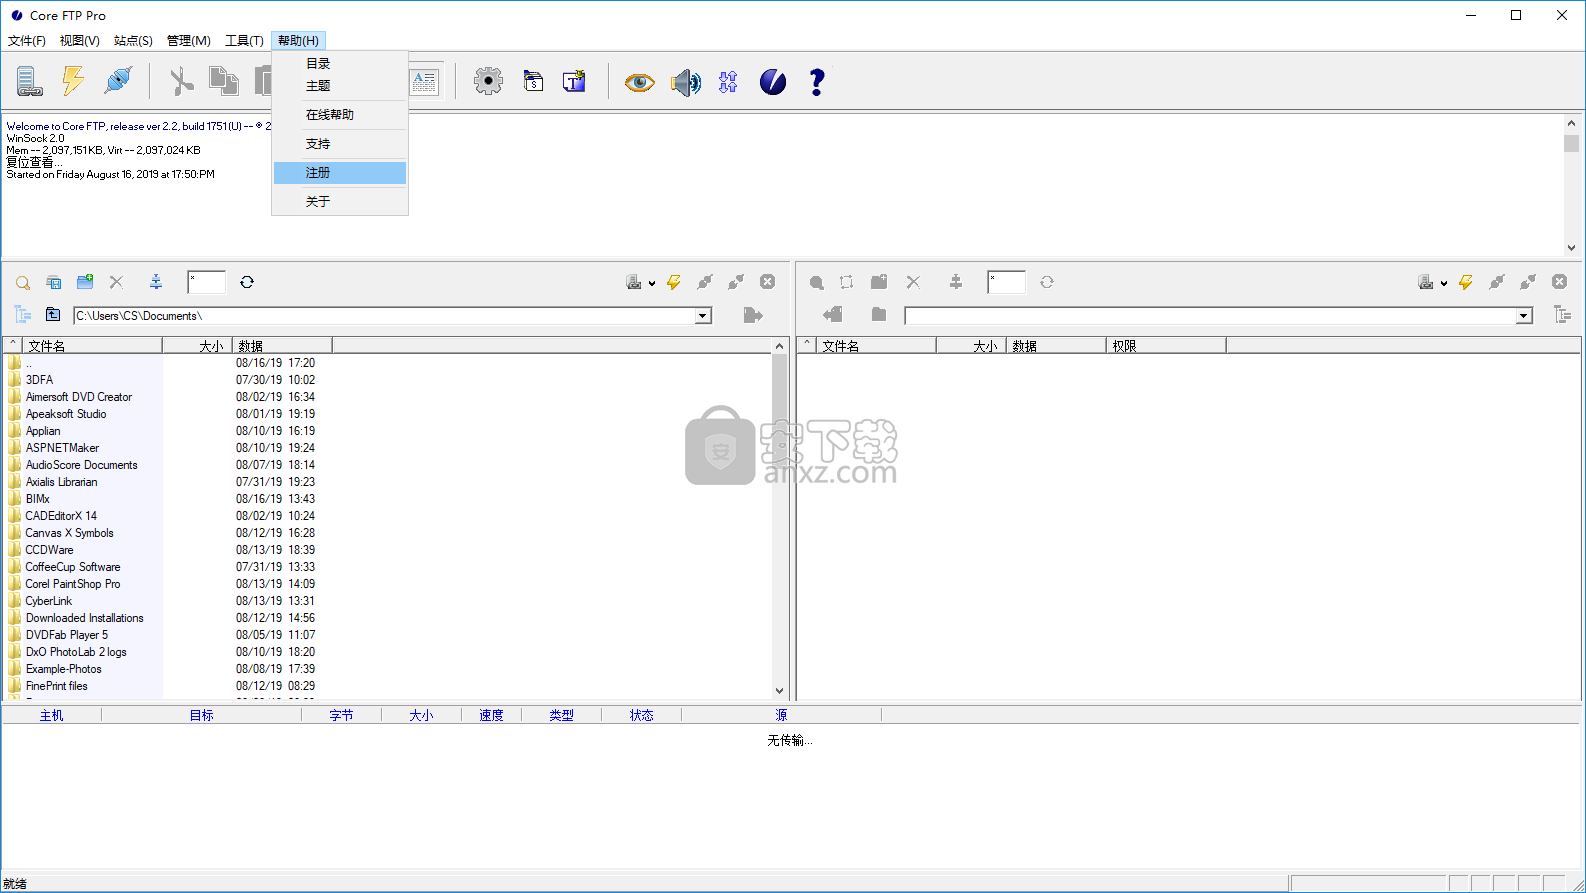Click the Core FTP blue globe icon

tap(773, 82)
